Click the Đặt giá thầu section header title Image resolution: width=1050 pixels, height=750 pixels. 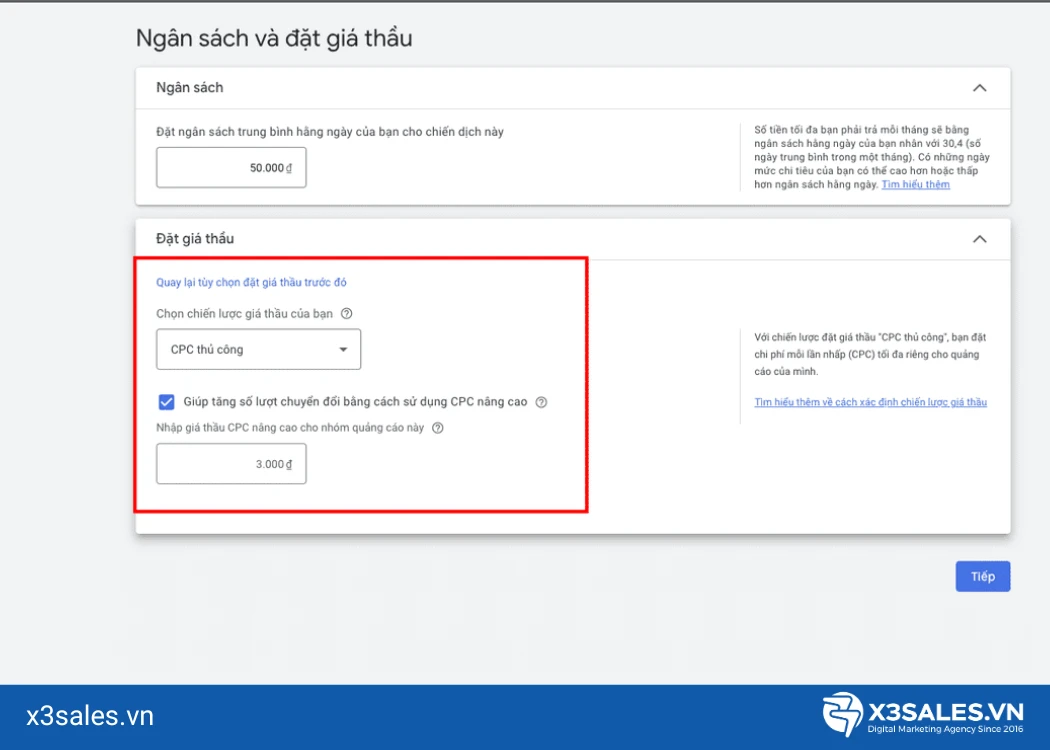point(195,239)
